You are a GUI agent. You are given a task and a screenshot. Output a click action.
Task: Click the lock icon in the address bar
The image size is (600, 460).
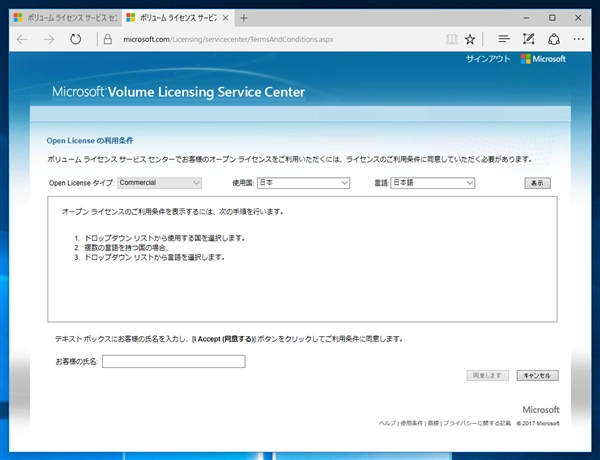(108, 39)
